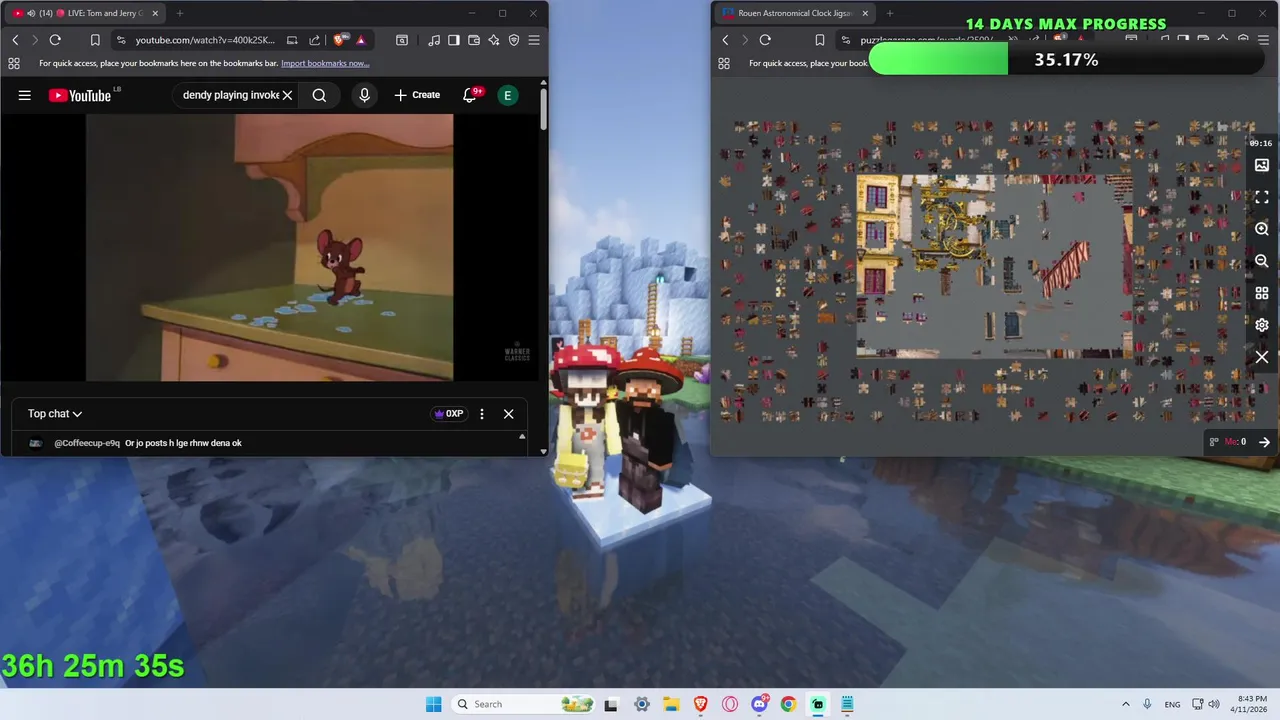Open a new tab in YouTube window
The height and width of the screenshot is (720, 1280).
[x=180, y=13]
